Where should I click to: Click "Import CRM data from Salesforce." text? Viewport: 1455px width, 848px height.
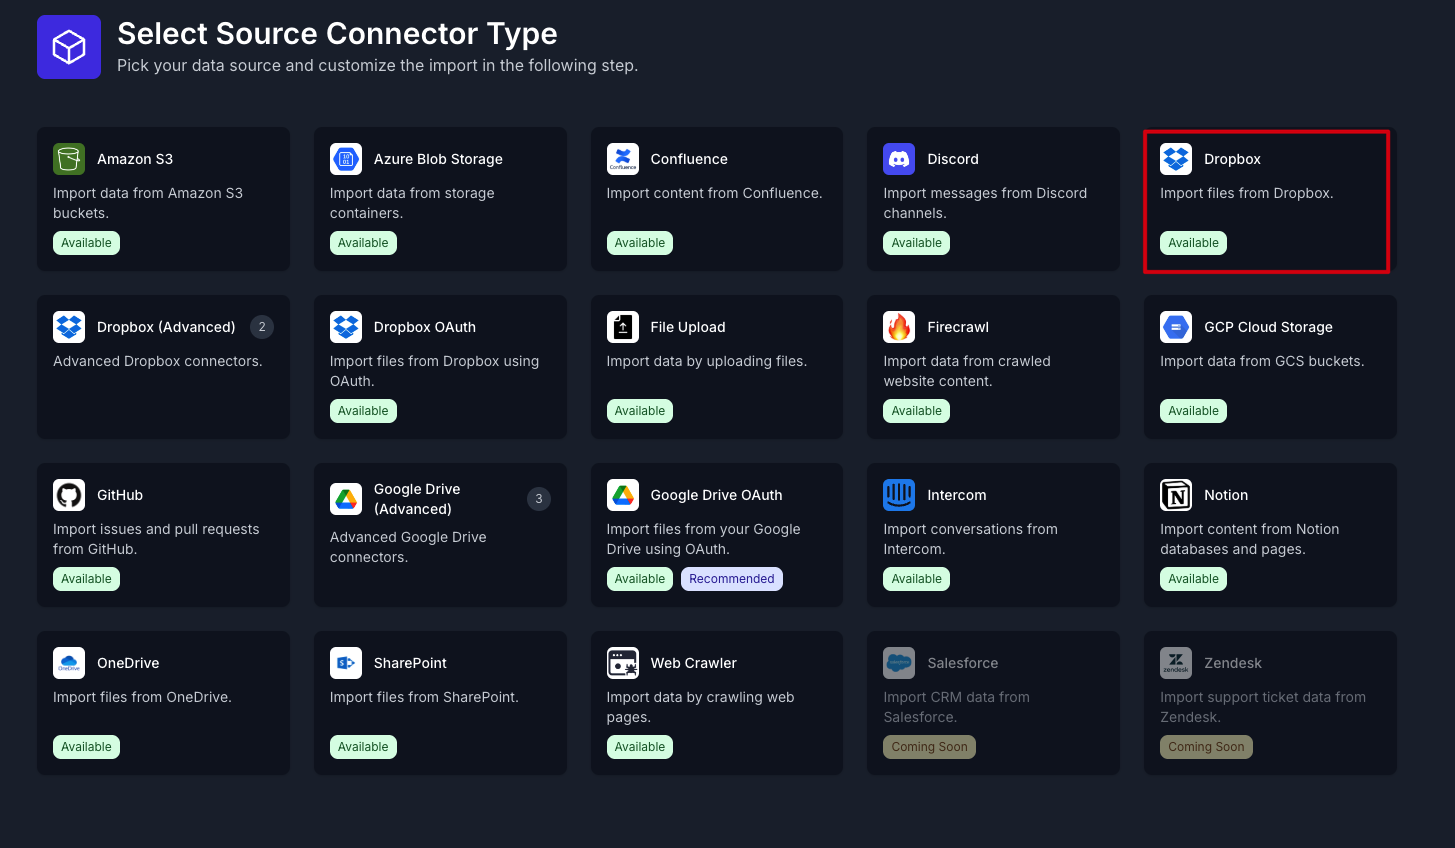tap(956, 707)
